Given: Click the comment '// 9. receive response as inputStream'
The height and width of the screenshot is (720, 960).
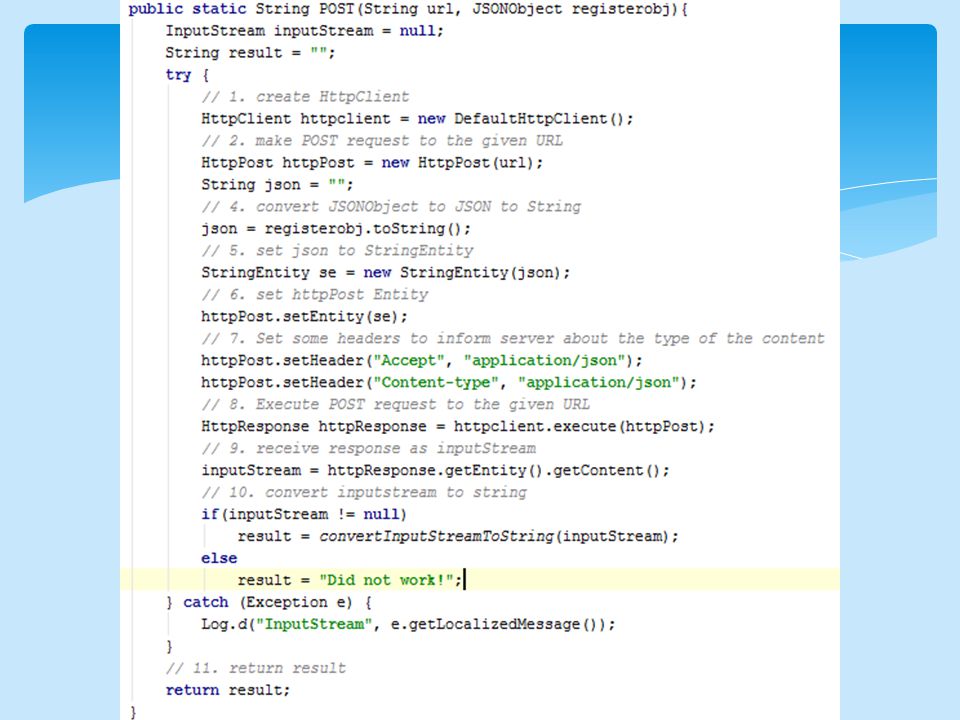Looking at the screenshot, I should 369,449.
